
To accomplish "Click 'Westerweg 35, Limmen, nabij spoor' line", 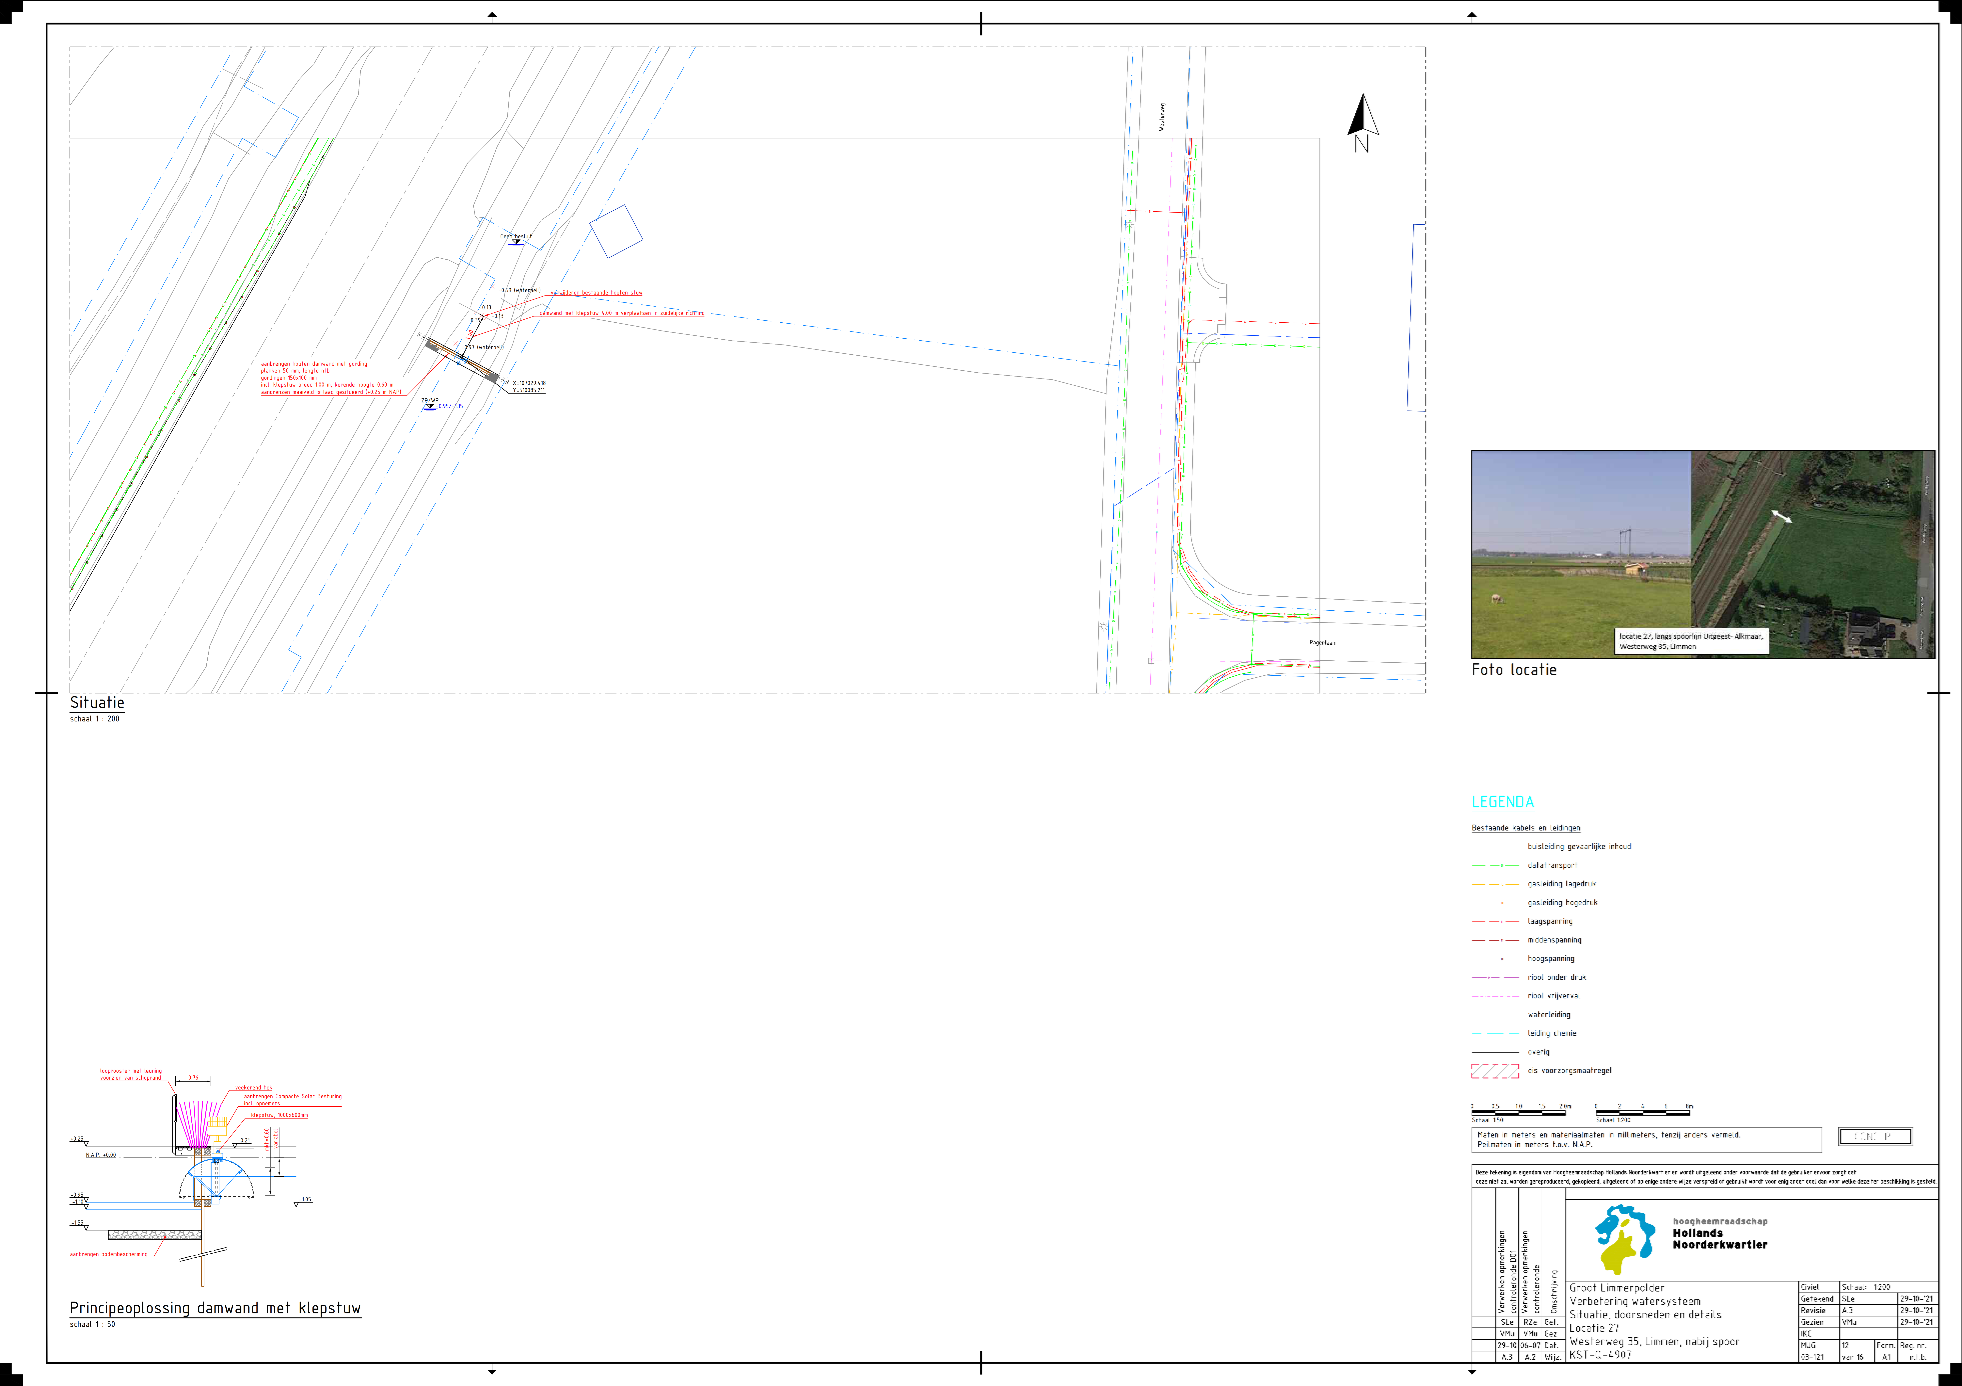I will [1653, 1342].
